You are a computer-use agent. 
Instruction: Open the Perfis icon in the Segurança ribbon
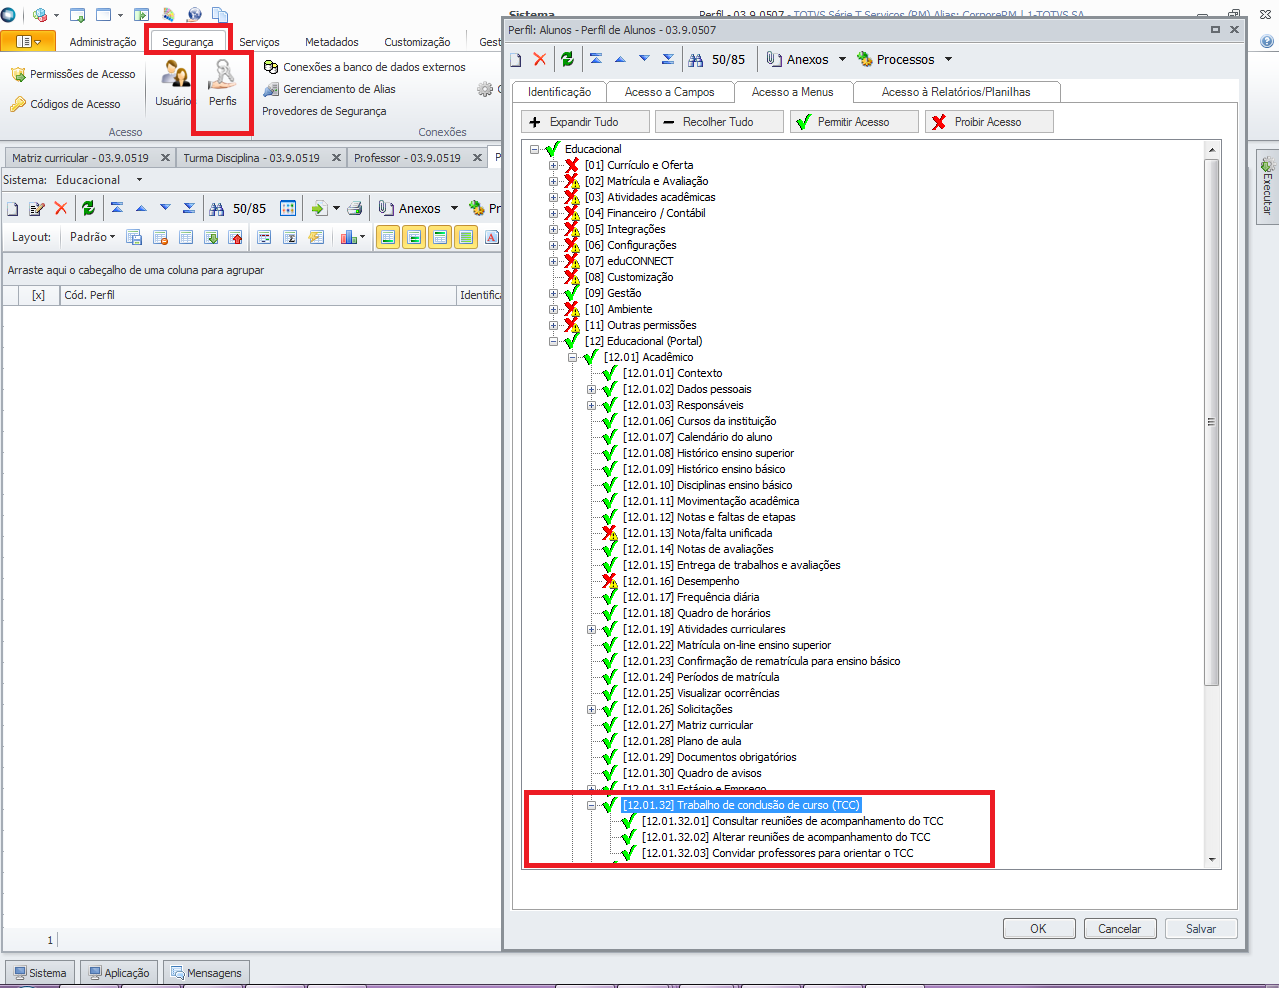point(222,83)
